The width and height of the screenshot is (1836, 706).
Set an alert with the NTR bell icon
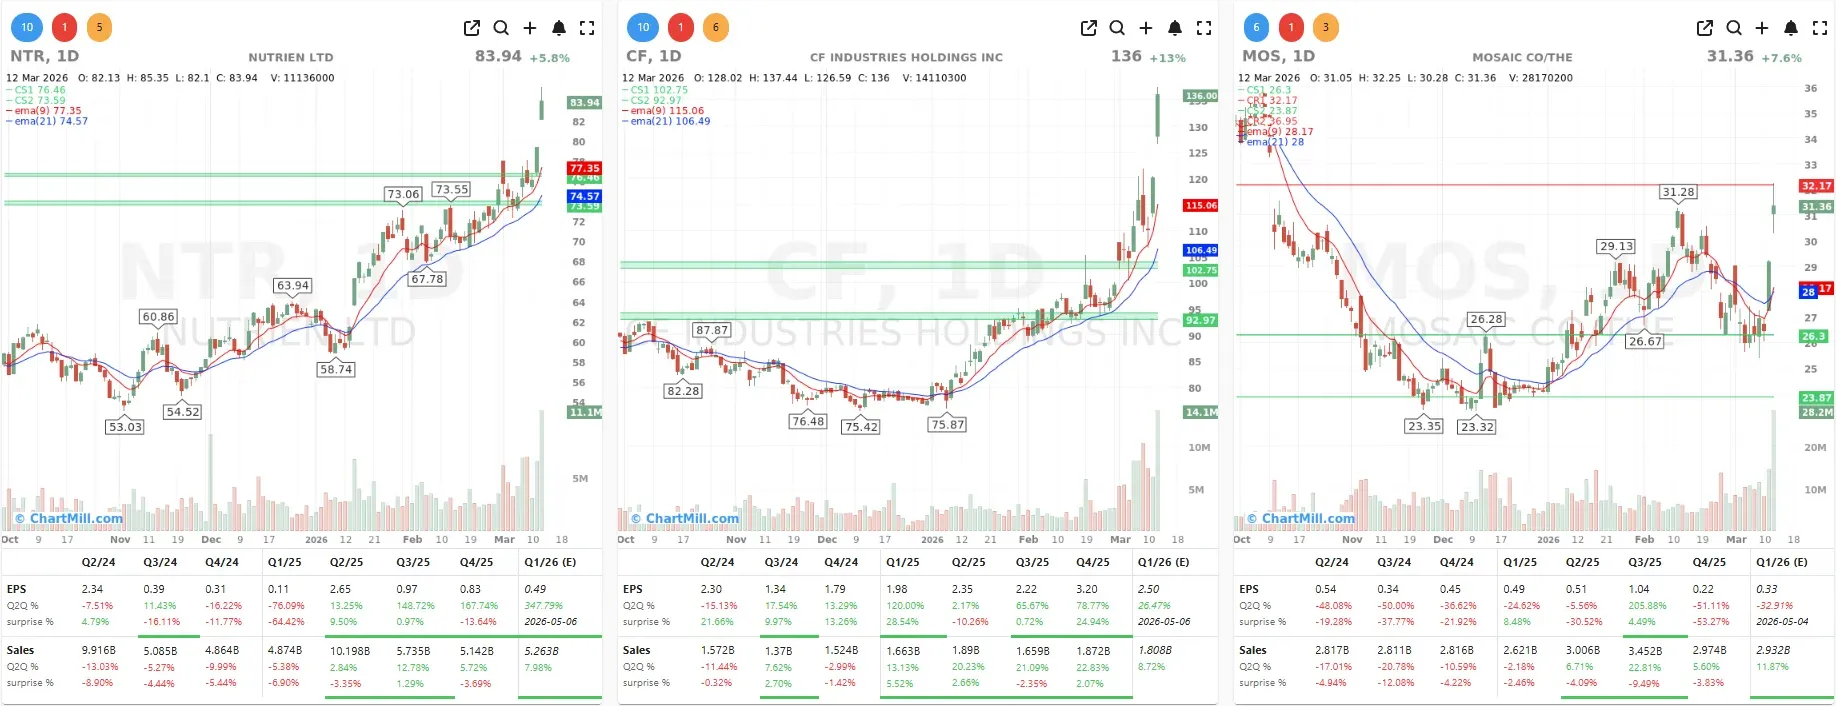559,28
